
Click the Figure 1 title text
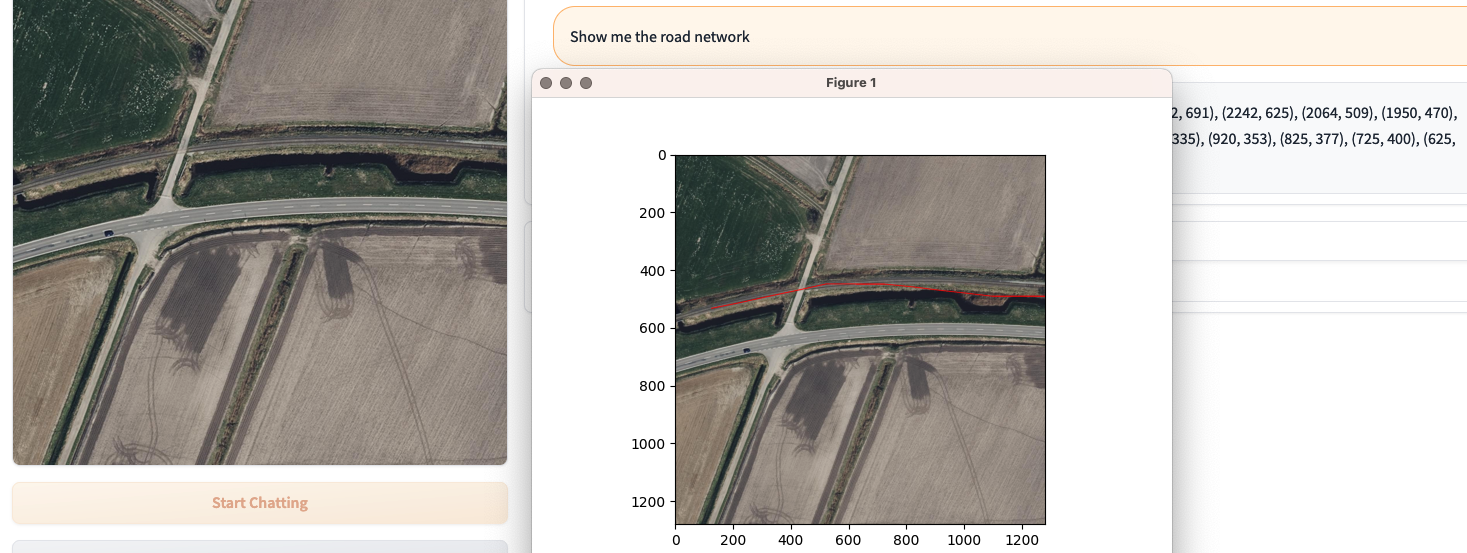point(850,83)
